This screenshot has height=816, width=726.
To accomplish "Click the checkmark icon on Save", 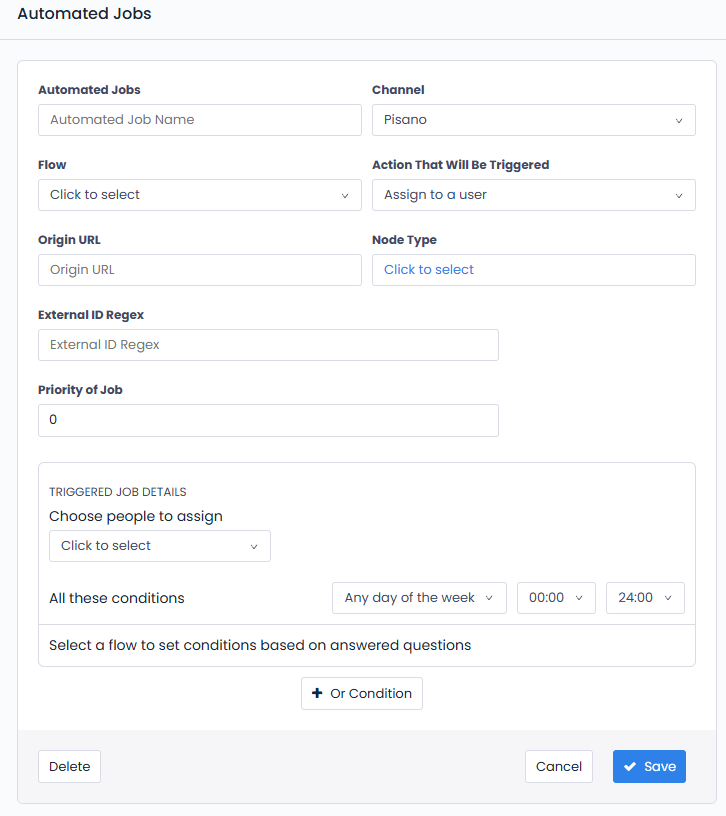I will click(630, 767).
